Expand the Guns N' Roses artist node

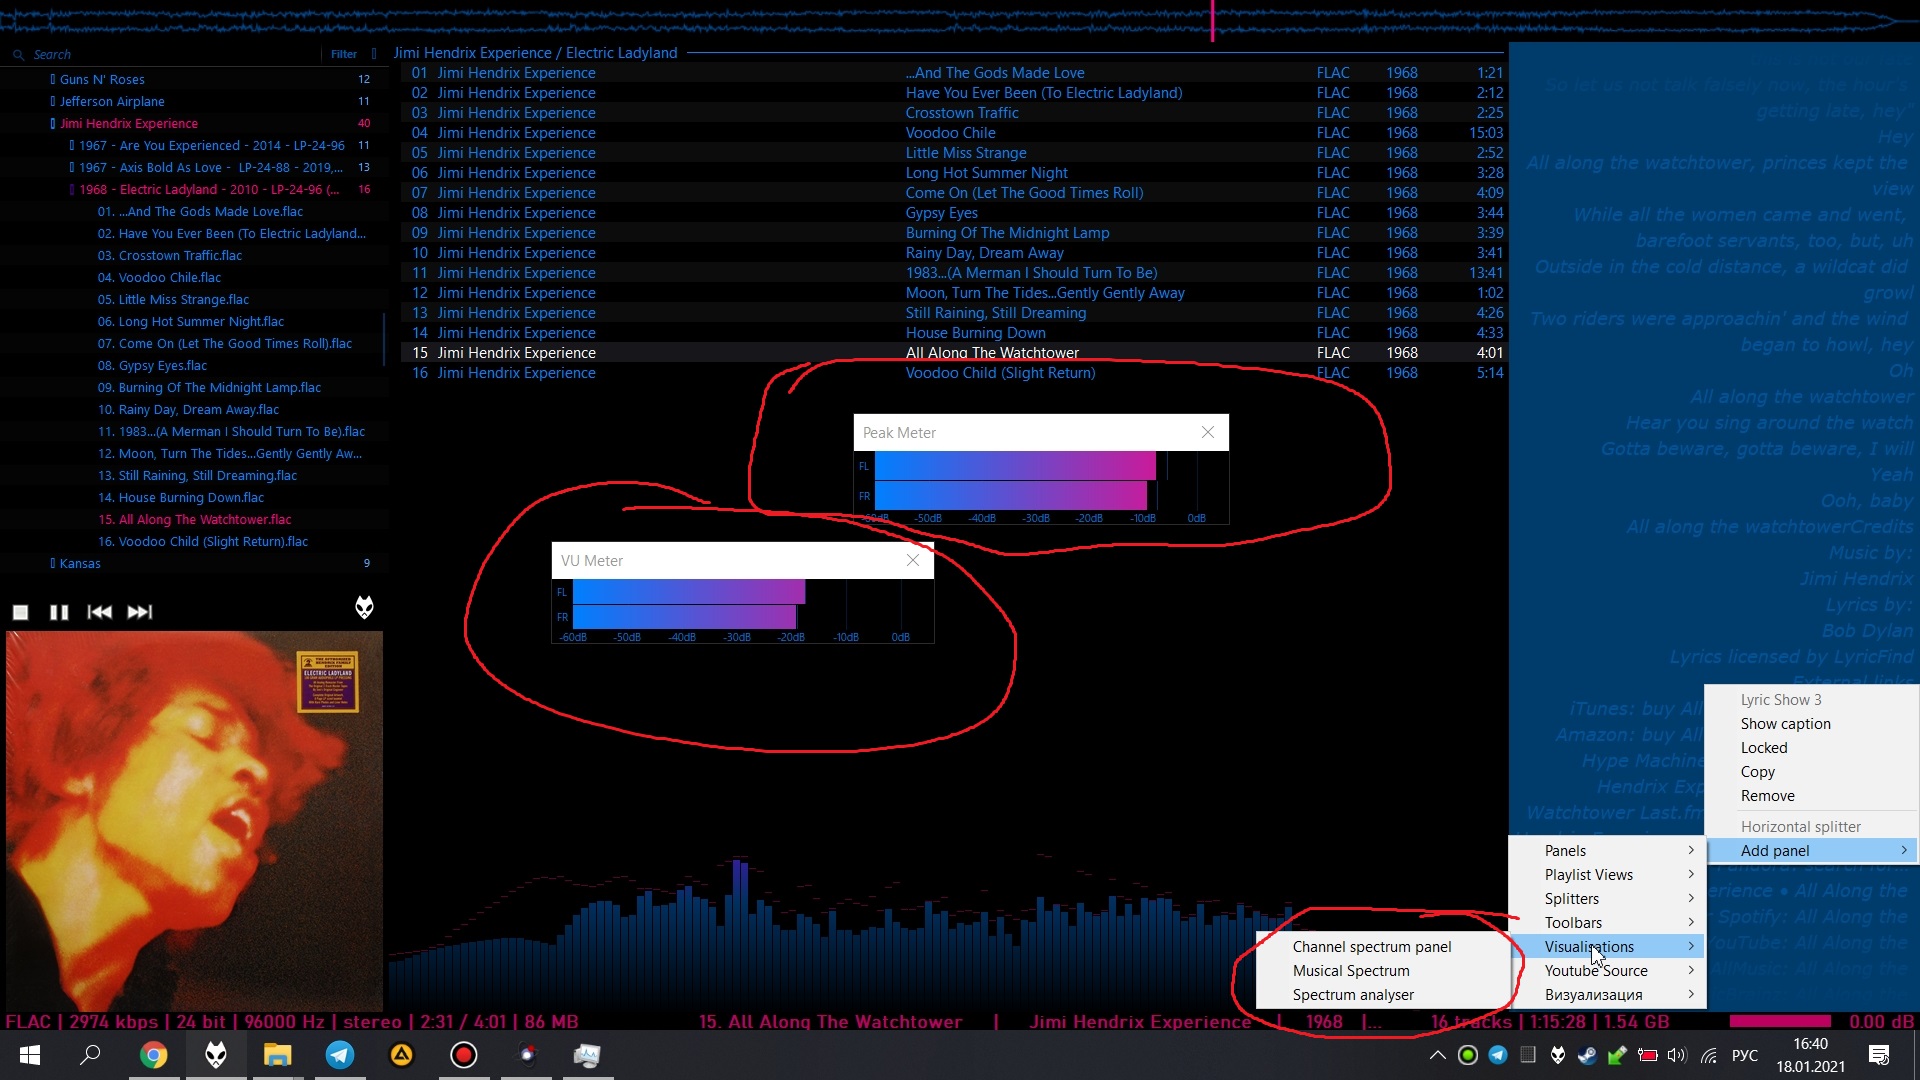click(53, 79)
